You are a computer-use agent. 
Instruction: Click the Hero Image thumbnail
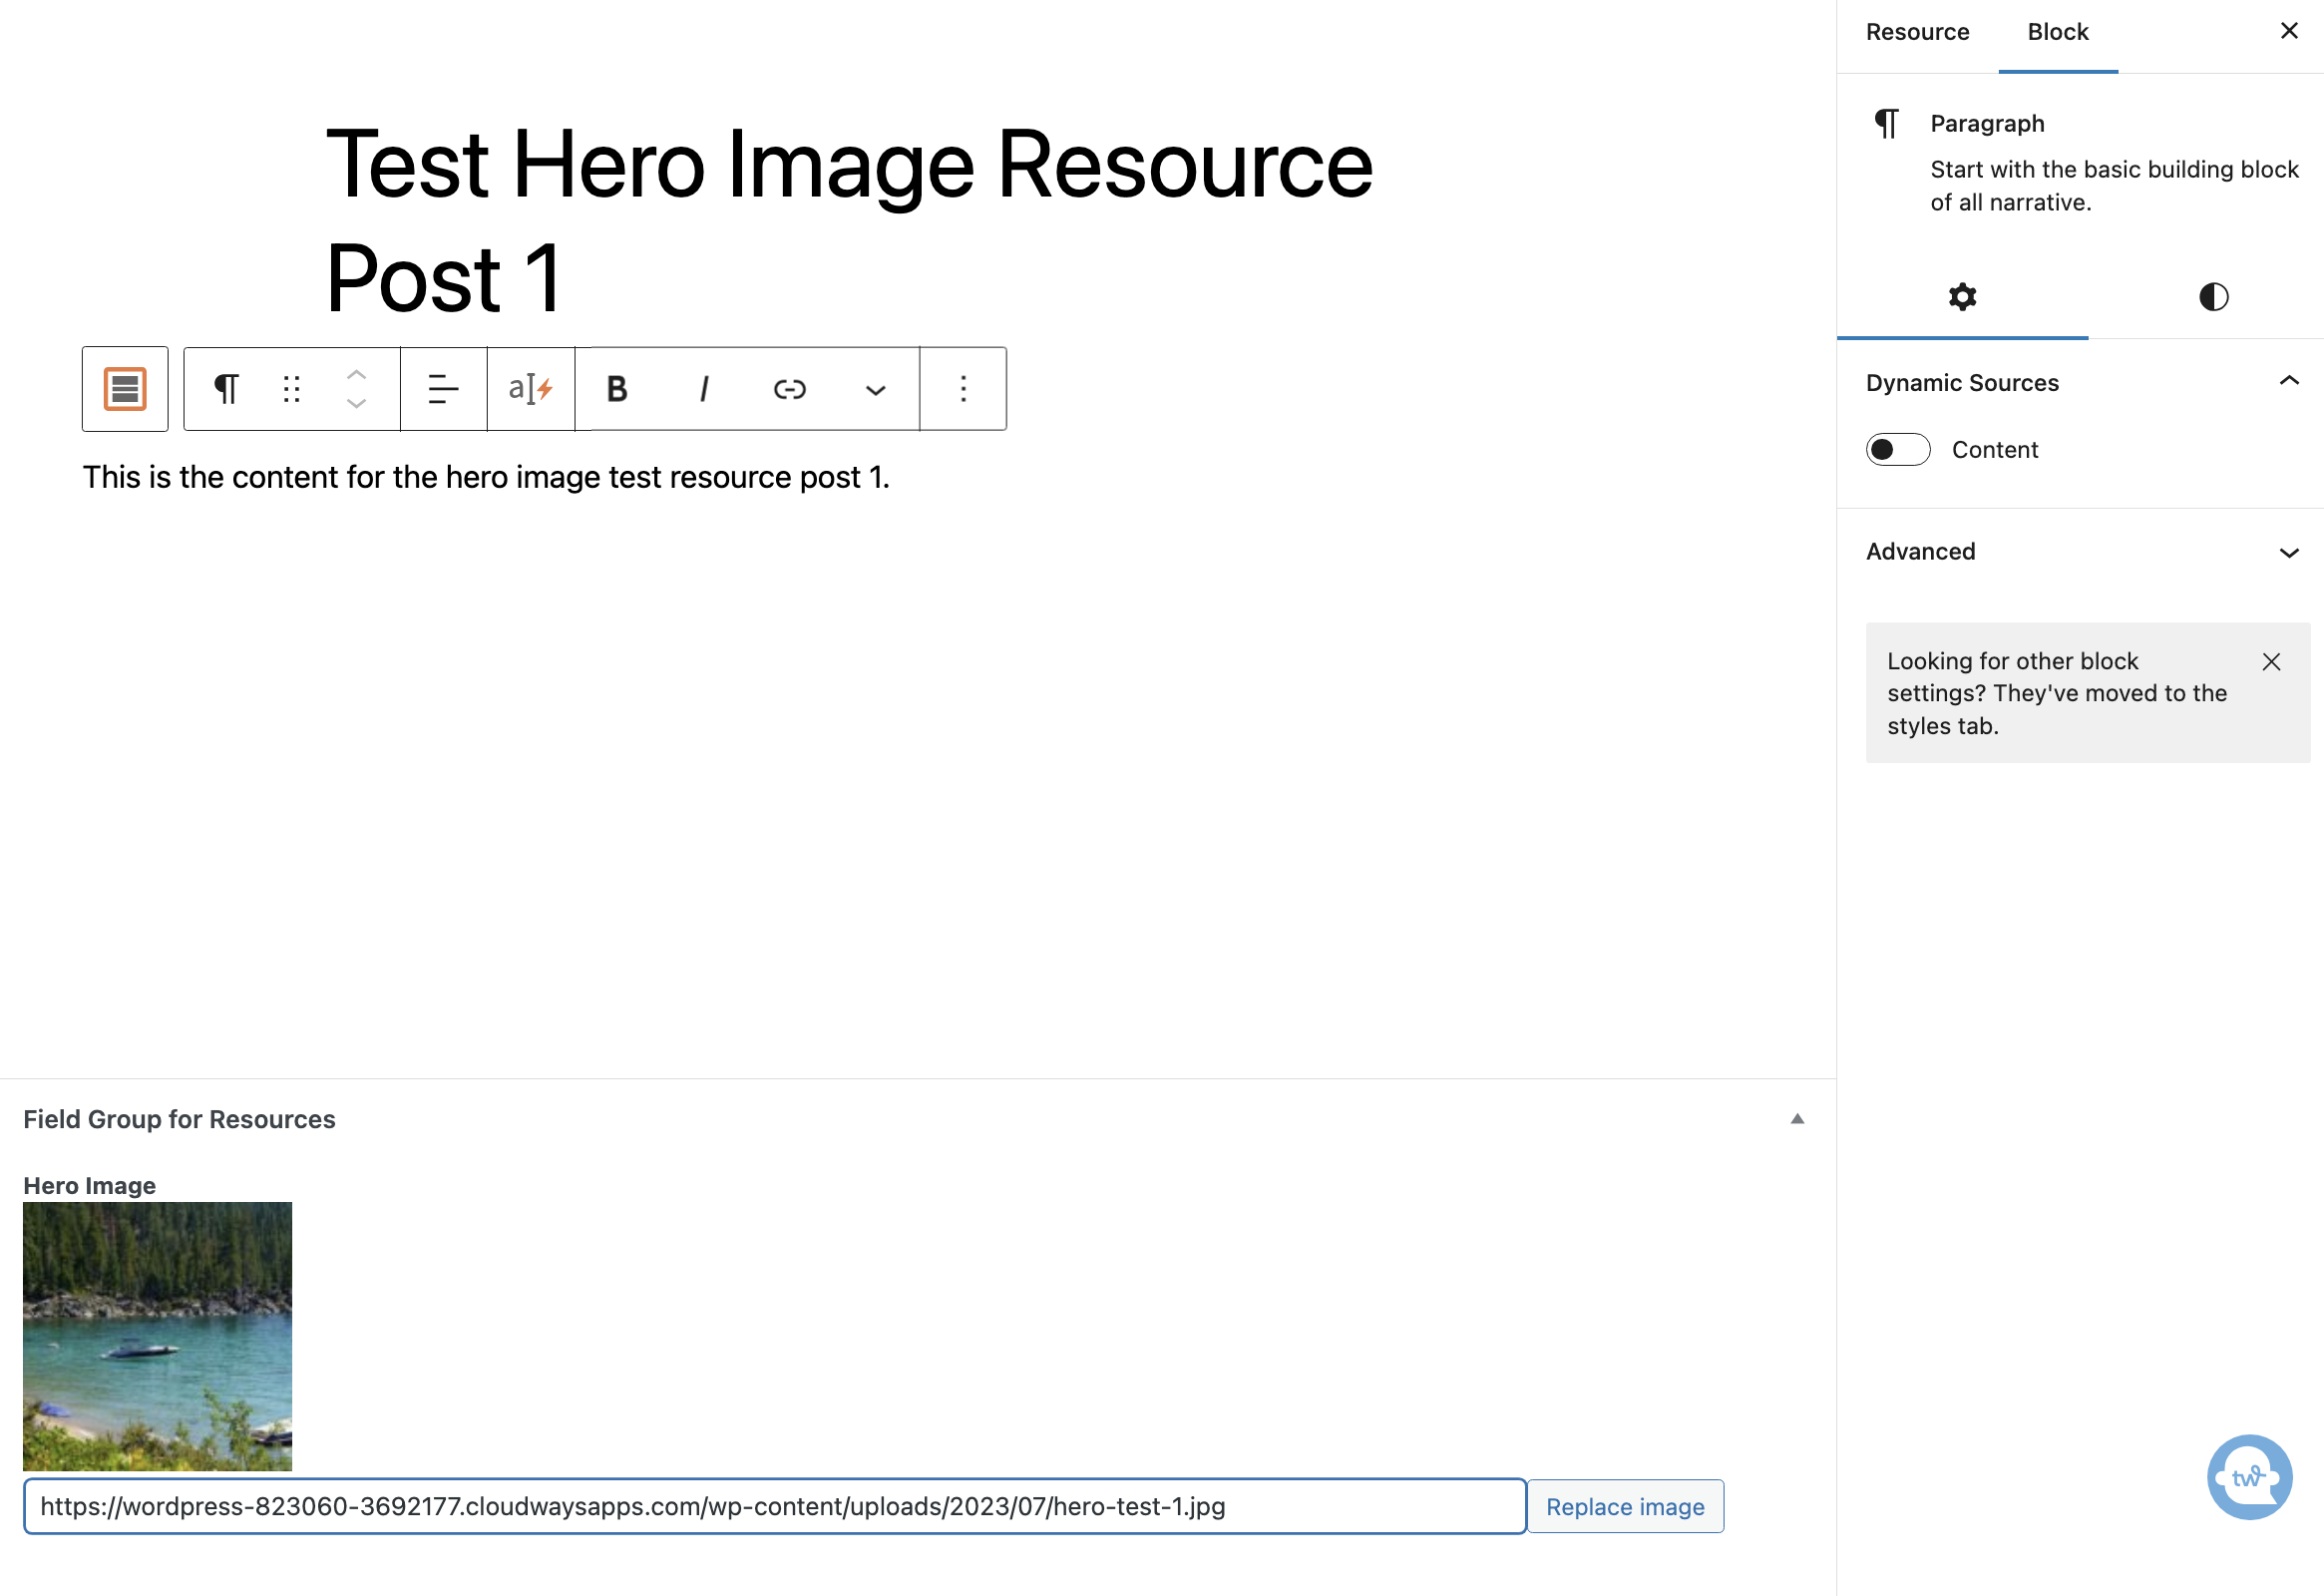click(157, 1336)
